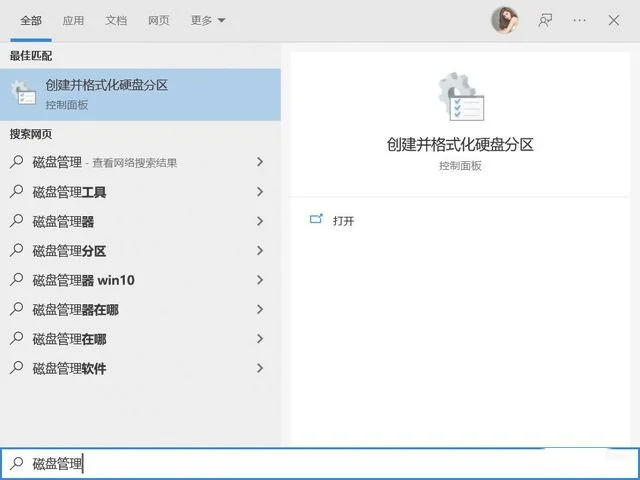Image resolution: width=640 pixels, height=480 pixels.
Task: Expand arrow beside 磁盘管理工具
Action: tap(260, 191)
